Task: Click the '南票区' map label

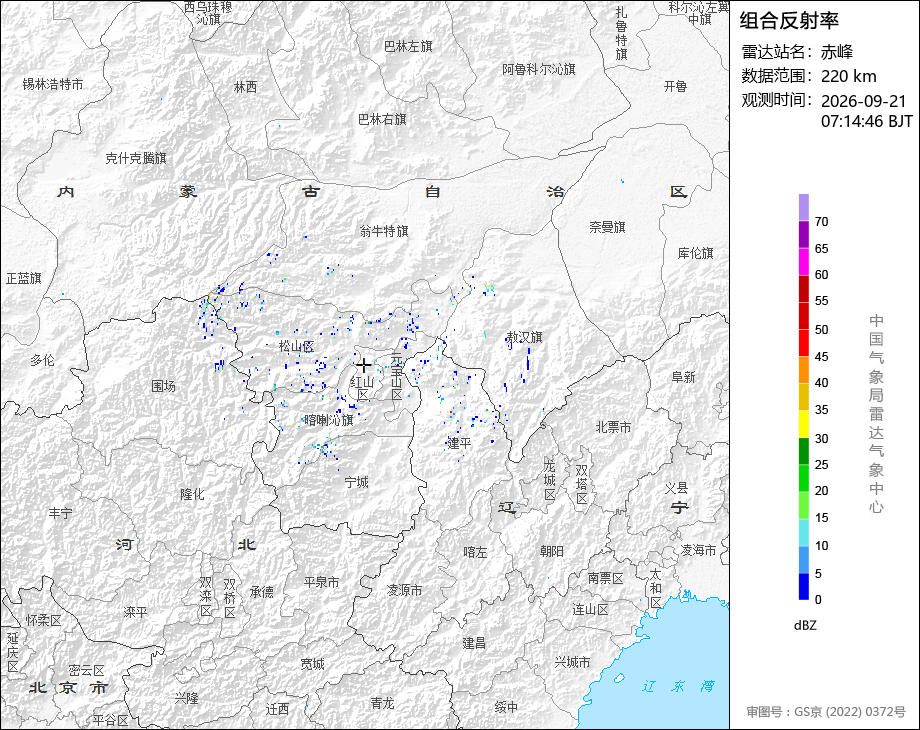Action: [x=606, y=579]
